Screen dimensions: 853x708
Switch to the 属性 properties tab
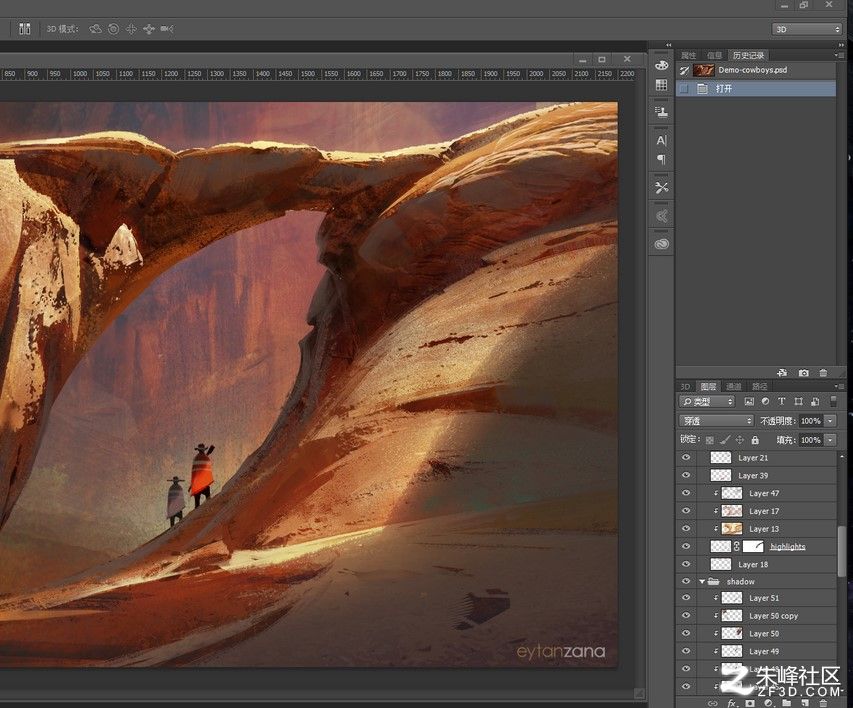[x=688, y=55]
